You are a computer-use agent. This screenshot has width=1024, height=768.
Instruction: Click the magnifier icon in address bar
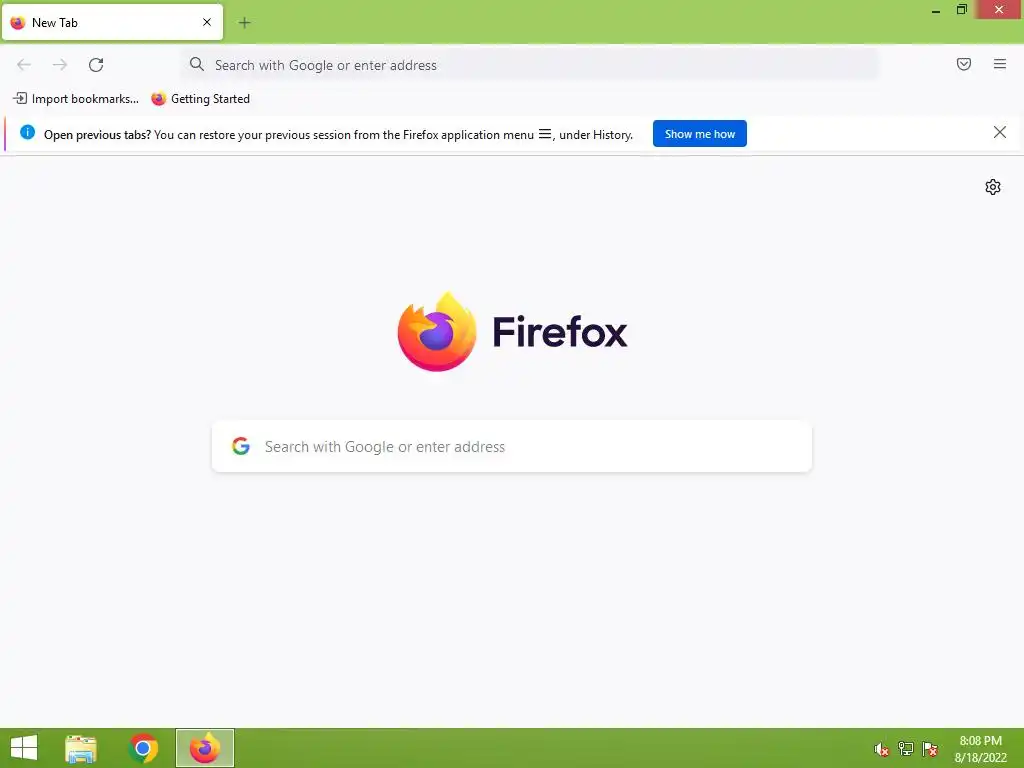pyautogui.click(x=197, y=64)
